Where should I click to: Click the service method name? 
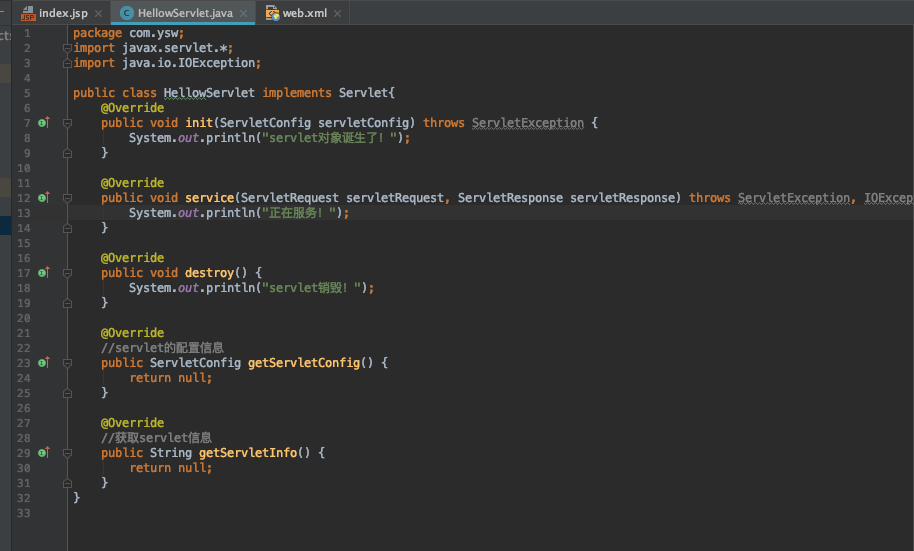pos(209,198)
